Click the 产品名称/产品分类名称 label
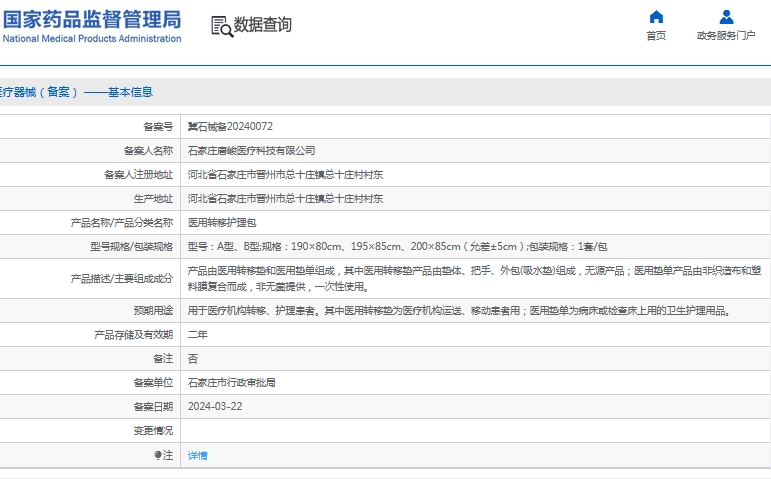Image resolution: width=771 pixels, height=479 pixels. (122, 223)
